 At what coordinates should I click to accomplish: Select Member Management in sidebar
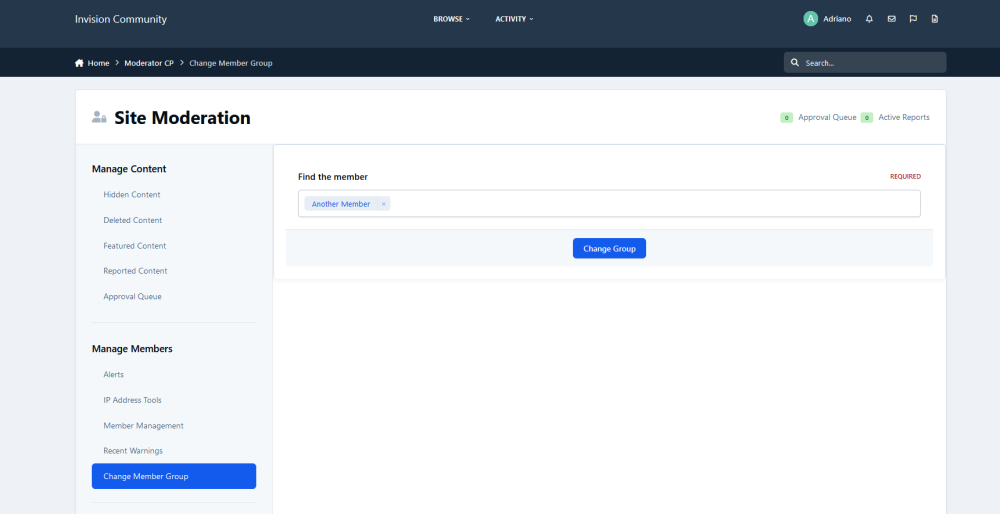point(143,425)
